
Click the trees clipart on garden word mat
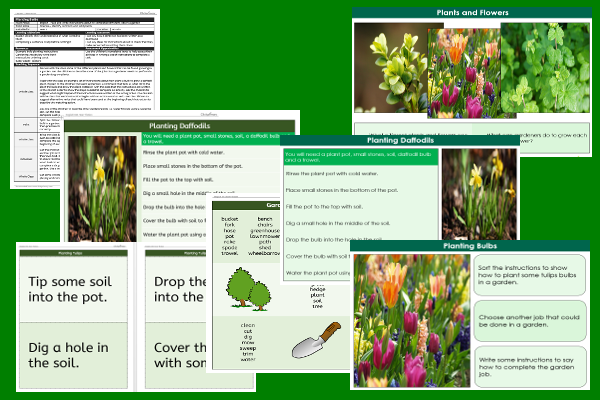[x=248, y=289]
